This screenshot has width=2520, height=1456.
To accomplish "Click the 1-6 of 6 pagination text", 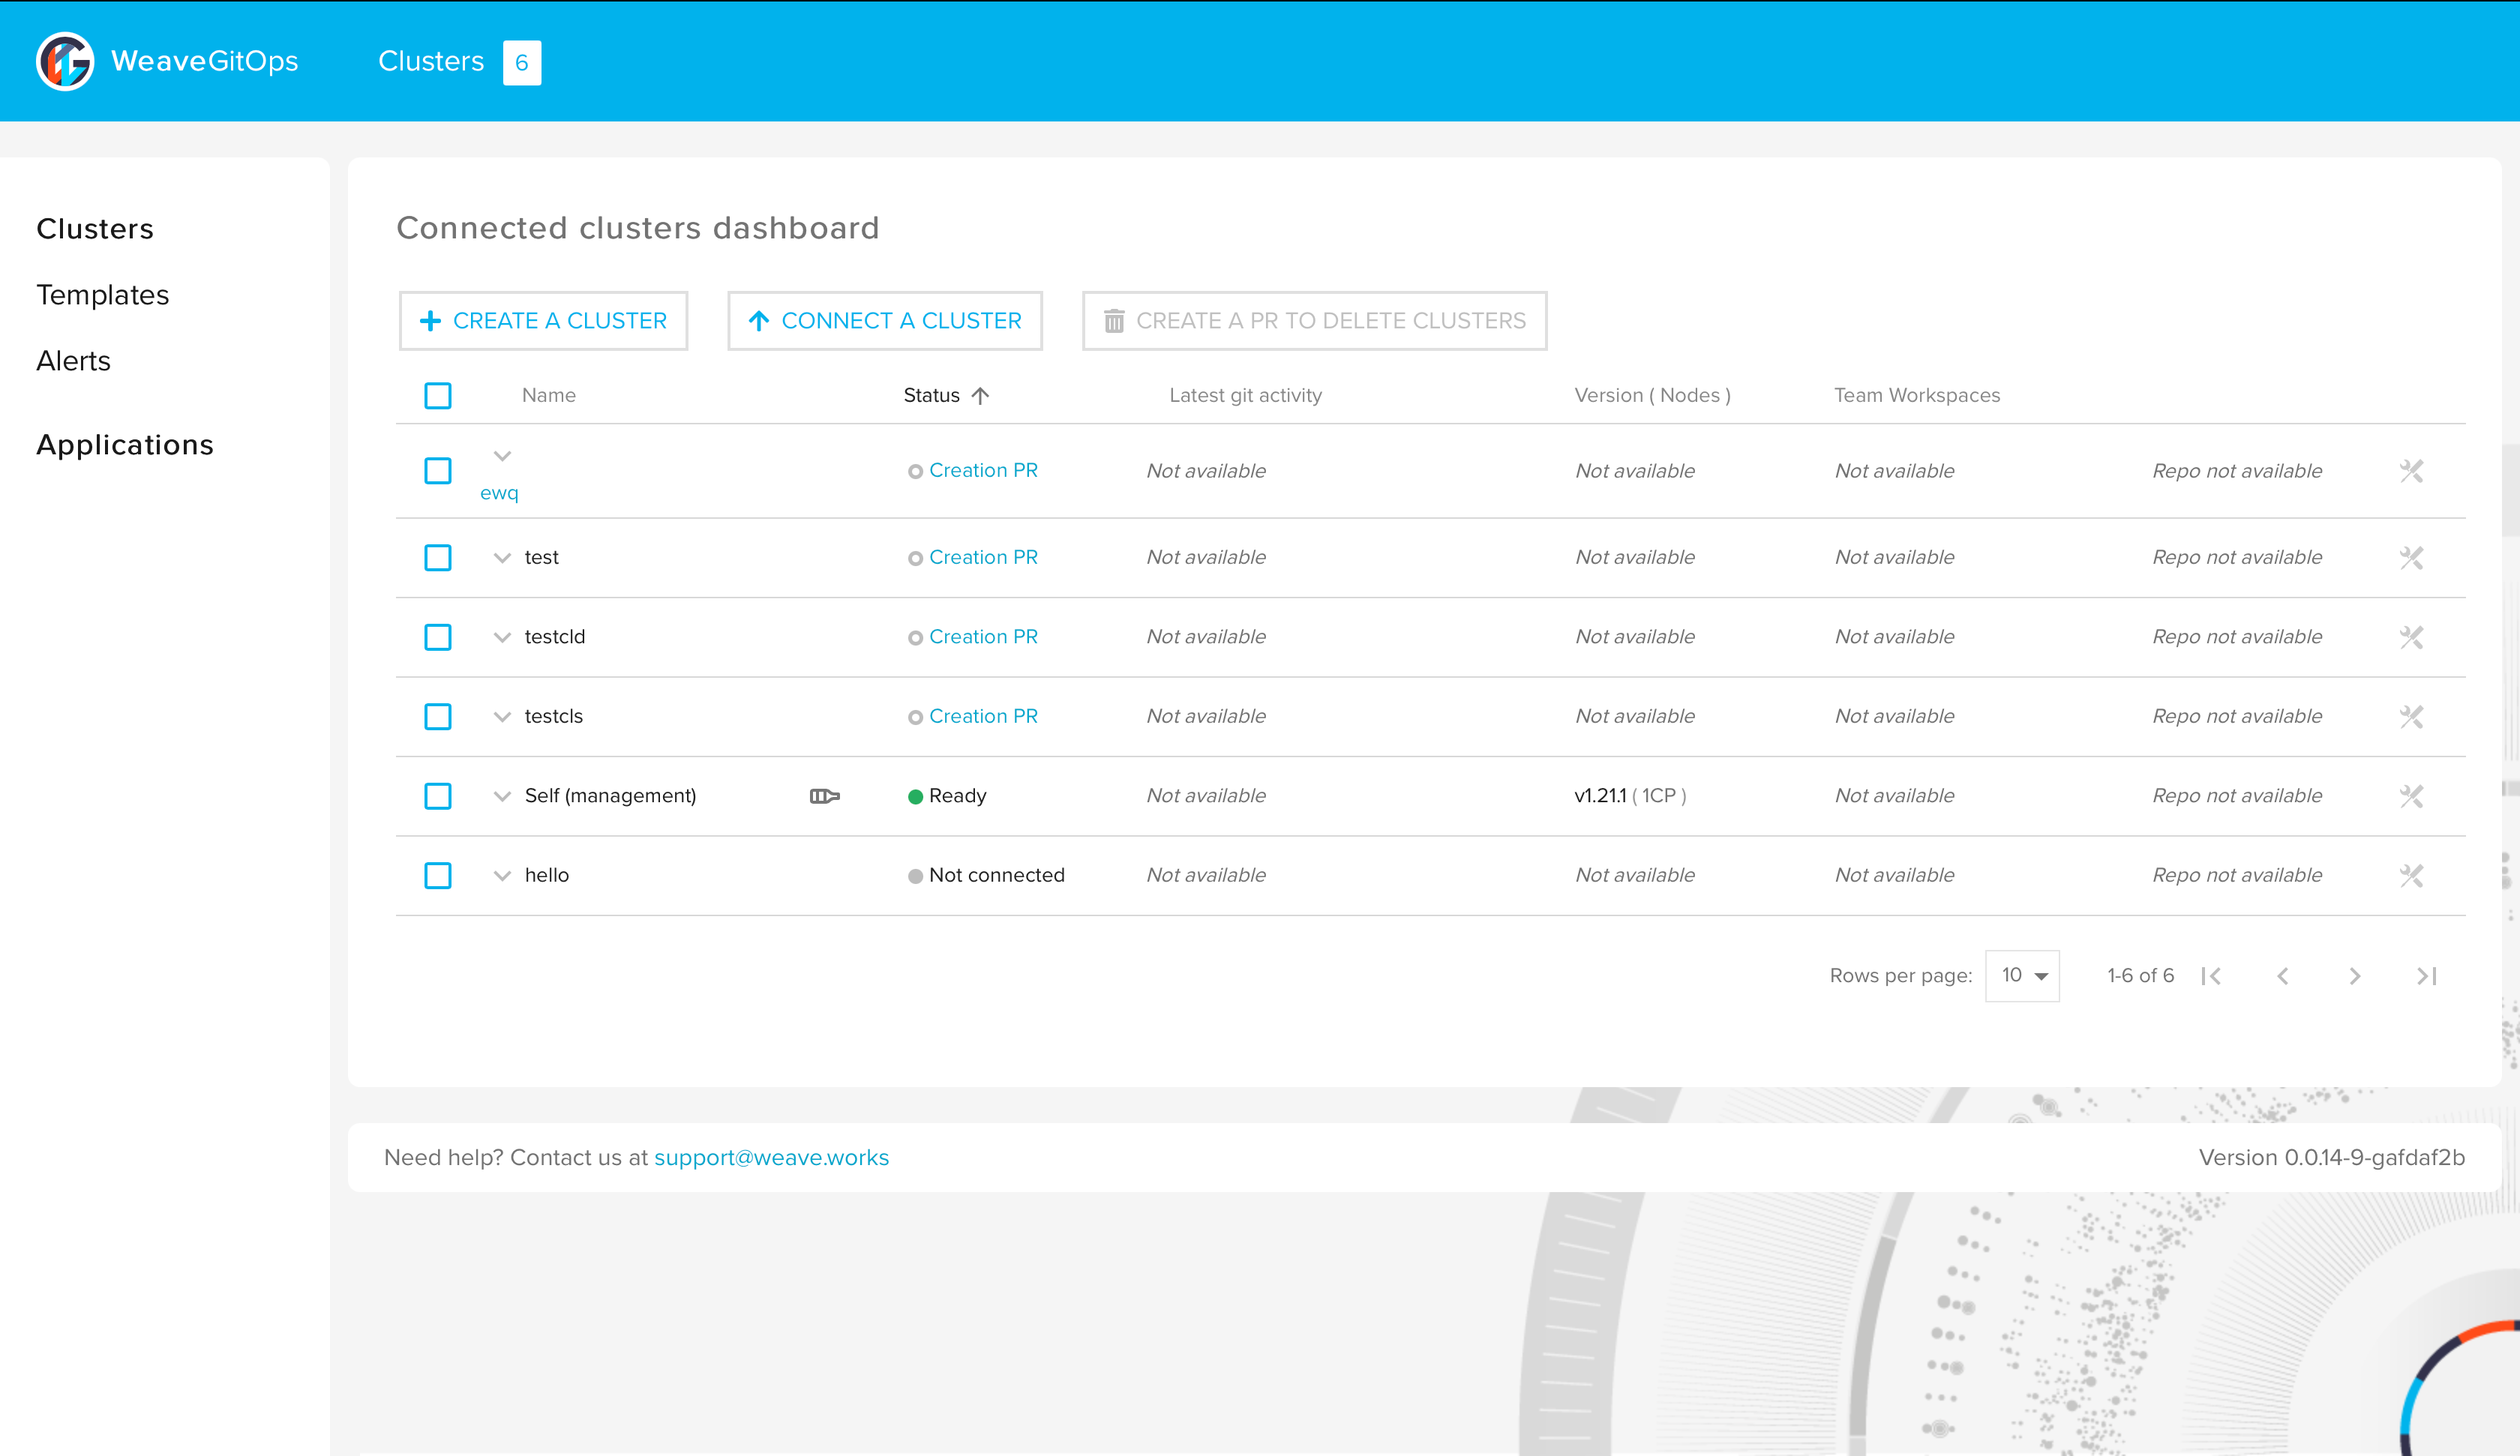I will pos(2140,976).
